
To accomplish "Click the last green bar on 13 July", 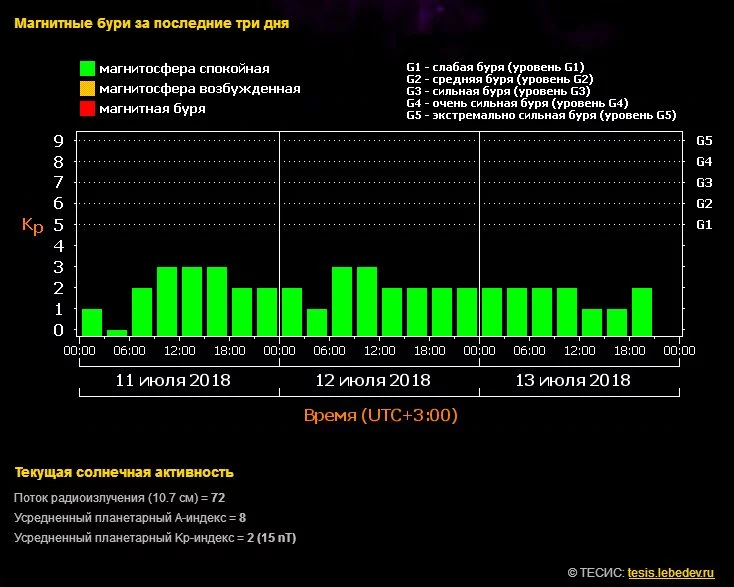I will (642, 311).
